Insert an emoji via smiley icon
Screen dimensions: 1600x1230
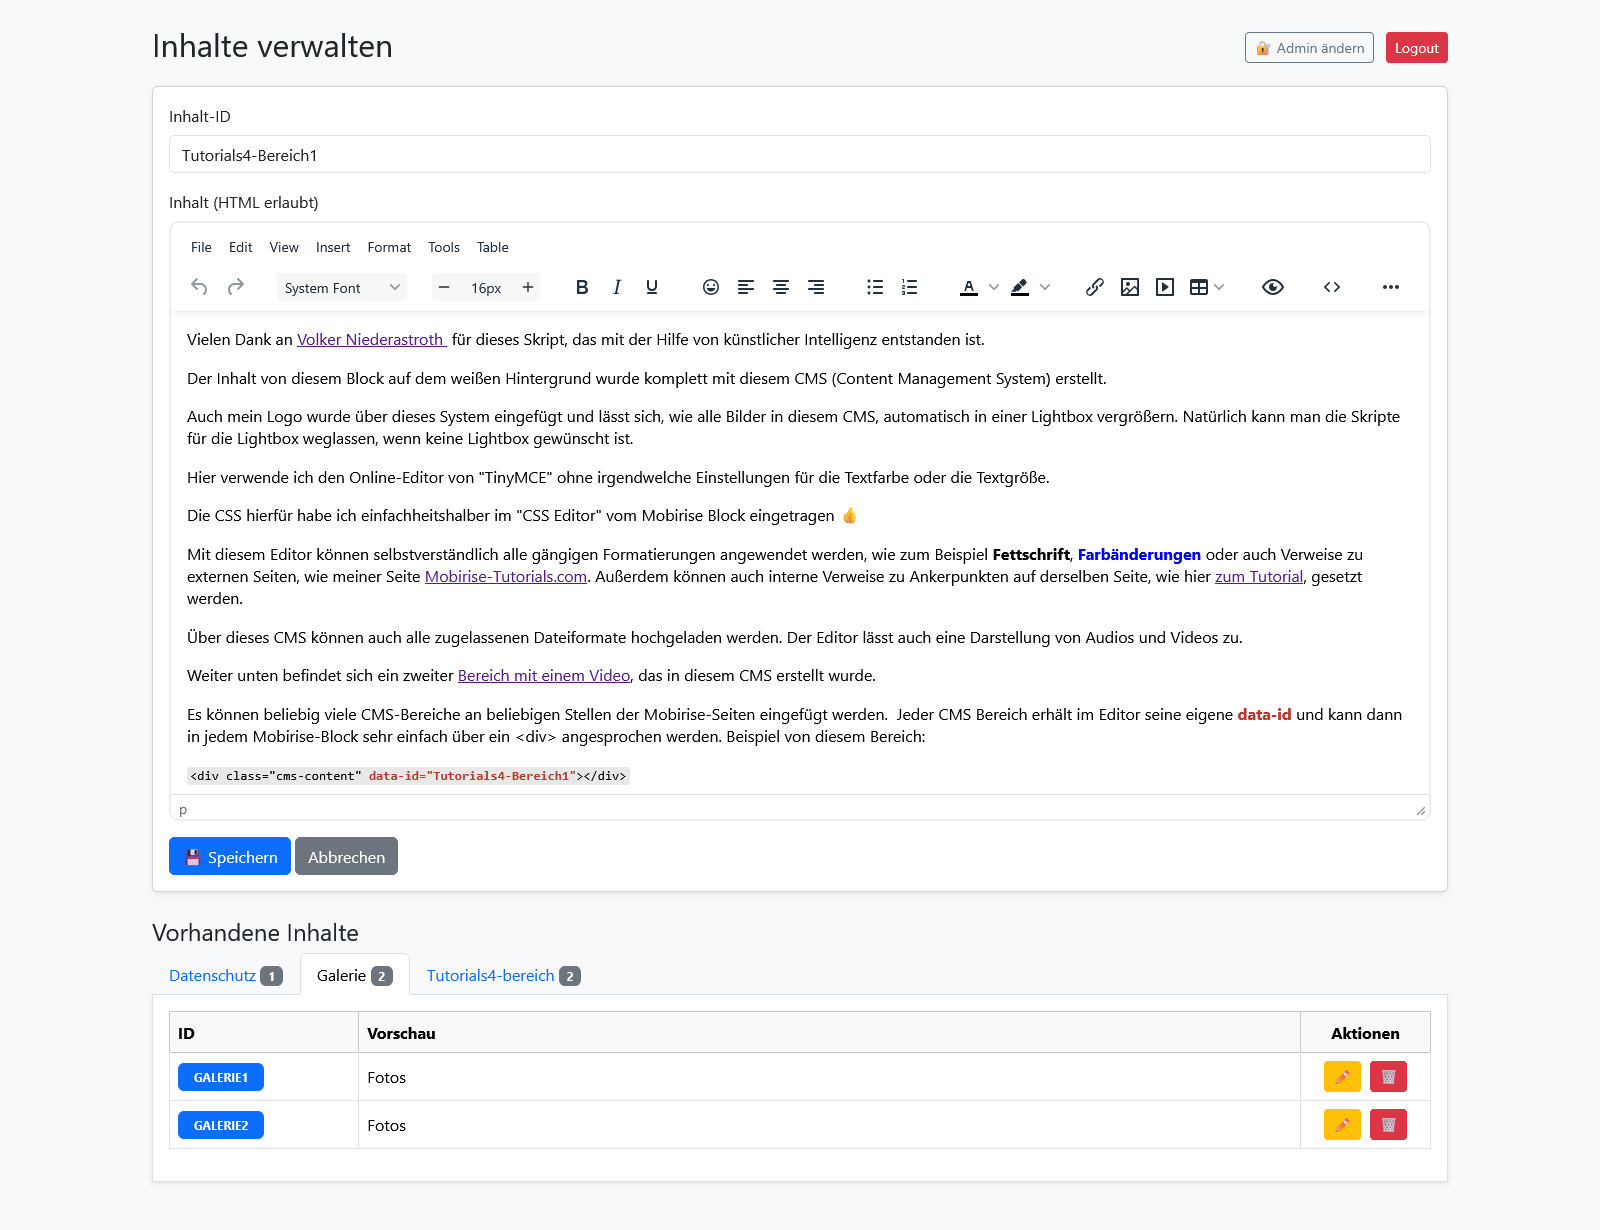[711, 287]
